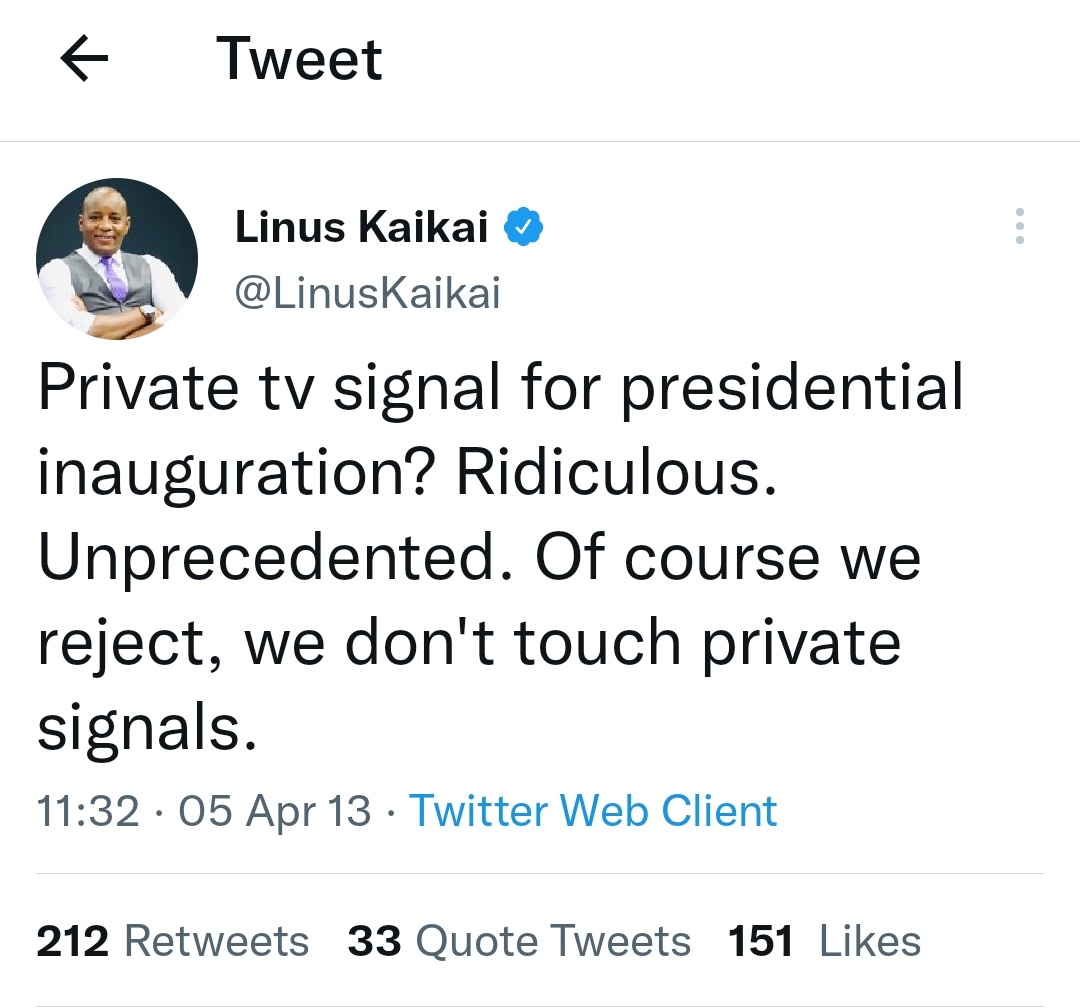Open the Linus Kaikai display name
The image size is (1080, 1008).
click(361, 228)
